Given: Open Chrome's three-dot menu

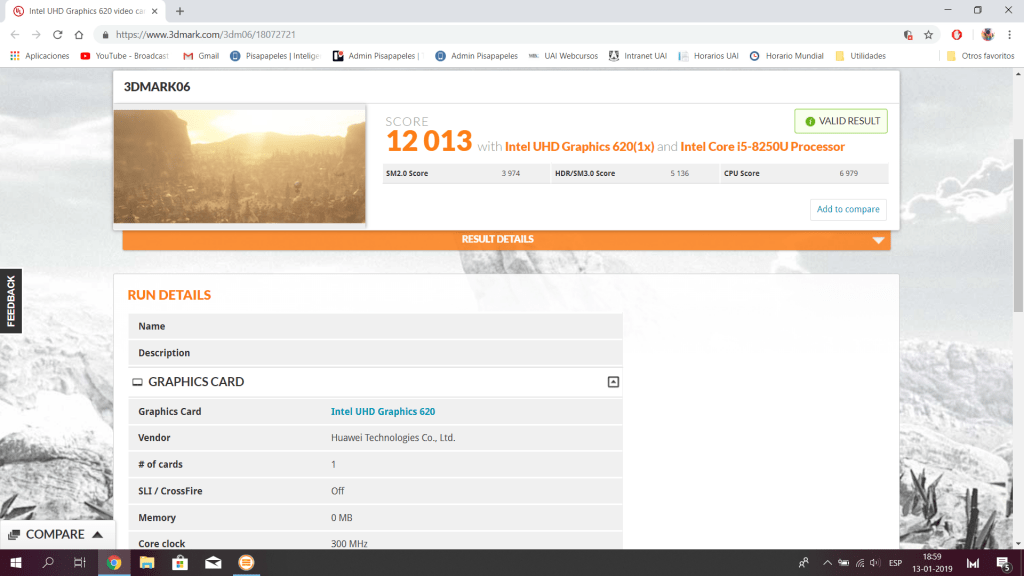Looking at the screenshot, I should tap(1010, 34).
